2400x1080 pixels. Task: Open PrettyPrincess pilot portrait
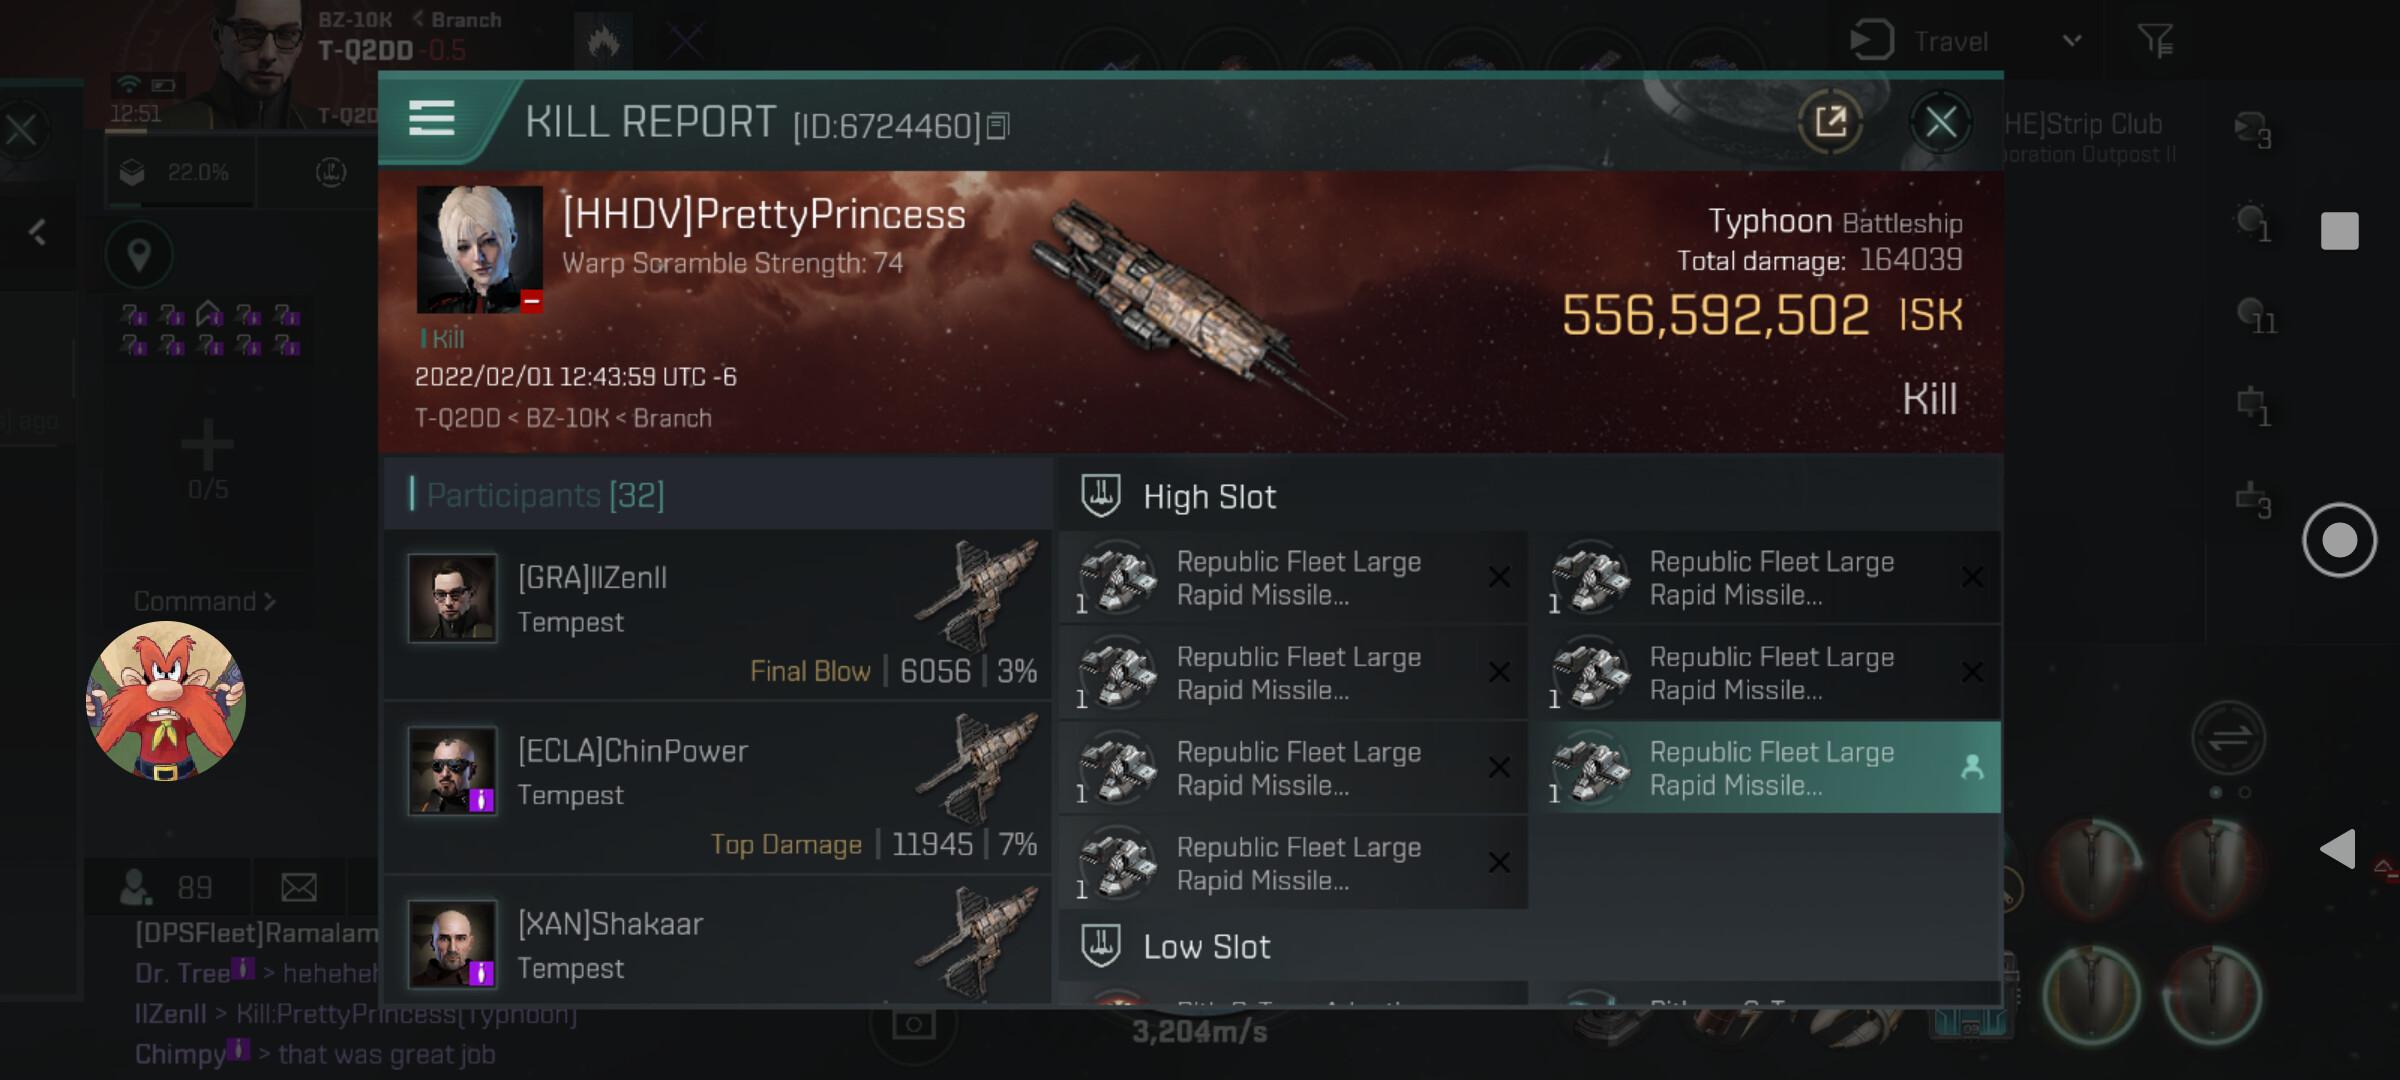[x=479, y=249]
